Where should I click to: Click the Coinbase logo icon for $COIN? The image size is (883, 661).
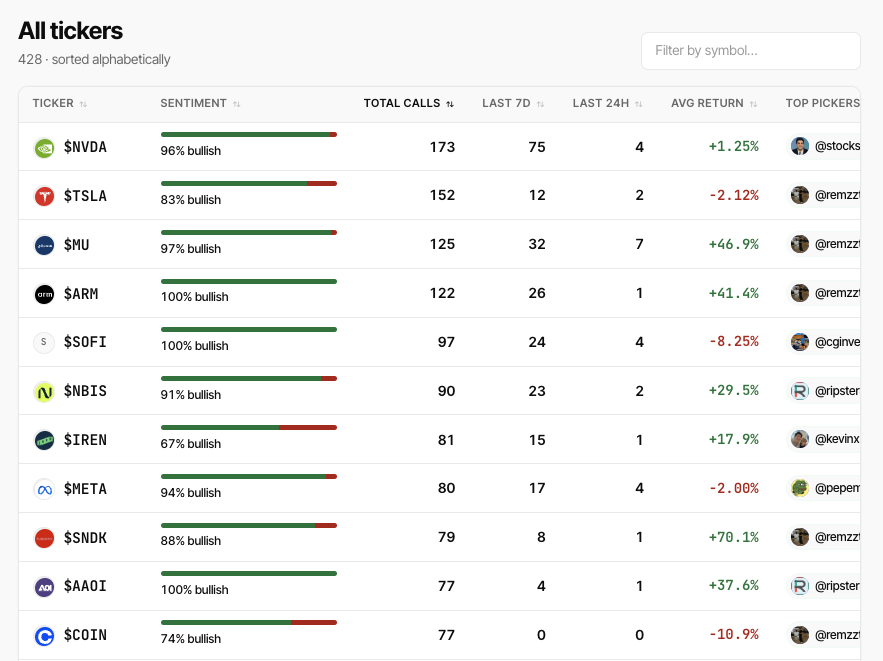(x=44, y=636)
